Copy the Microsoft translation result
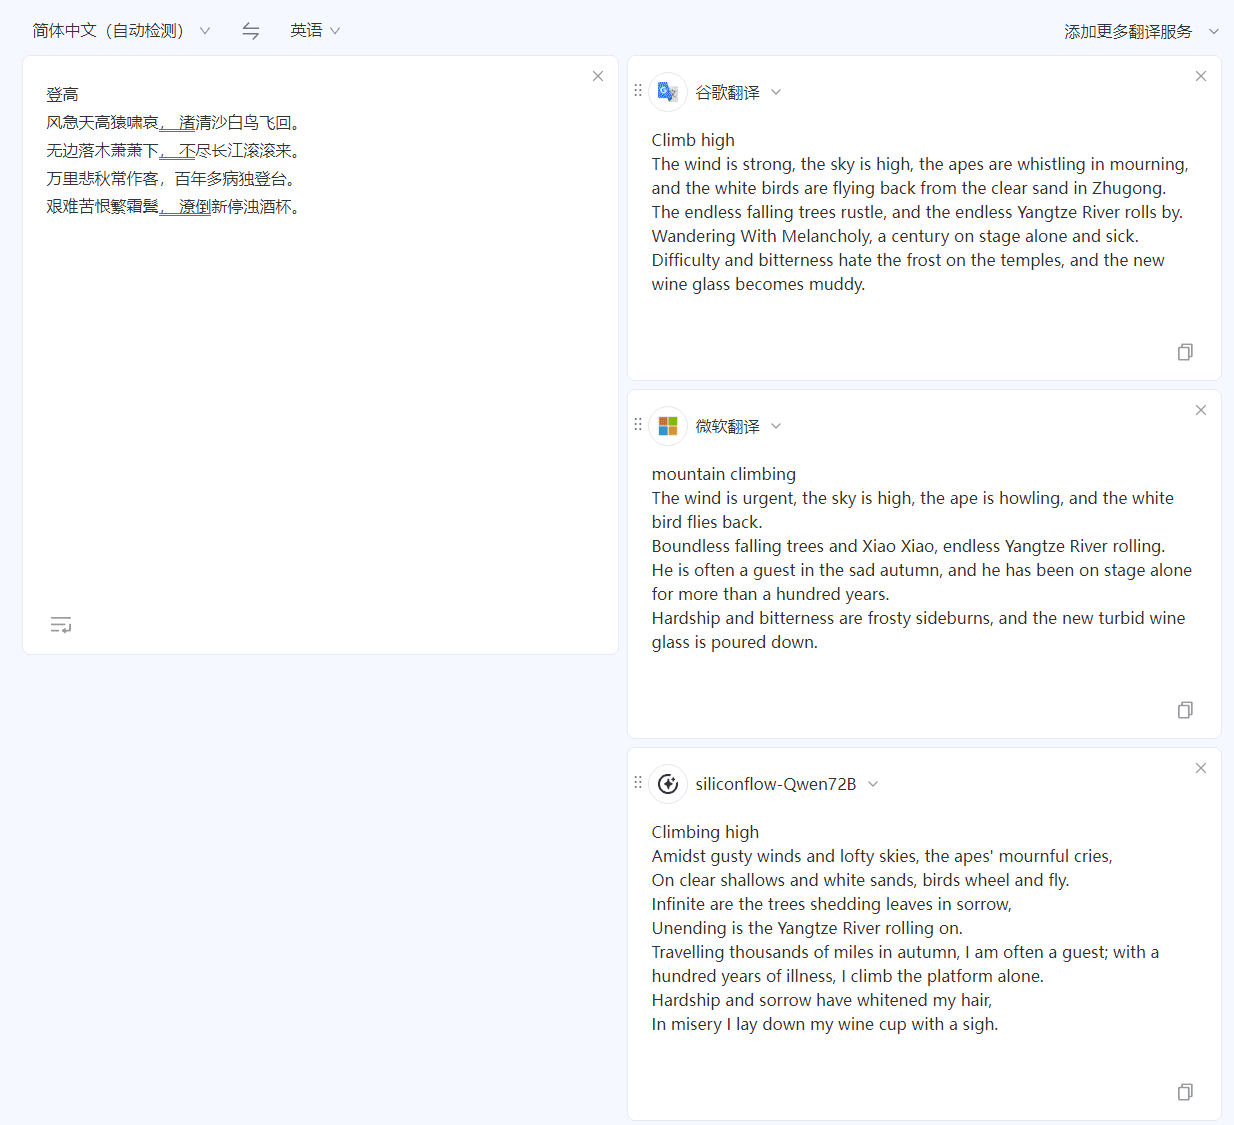 [x=1185, y=710]
